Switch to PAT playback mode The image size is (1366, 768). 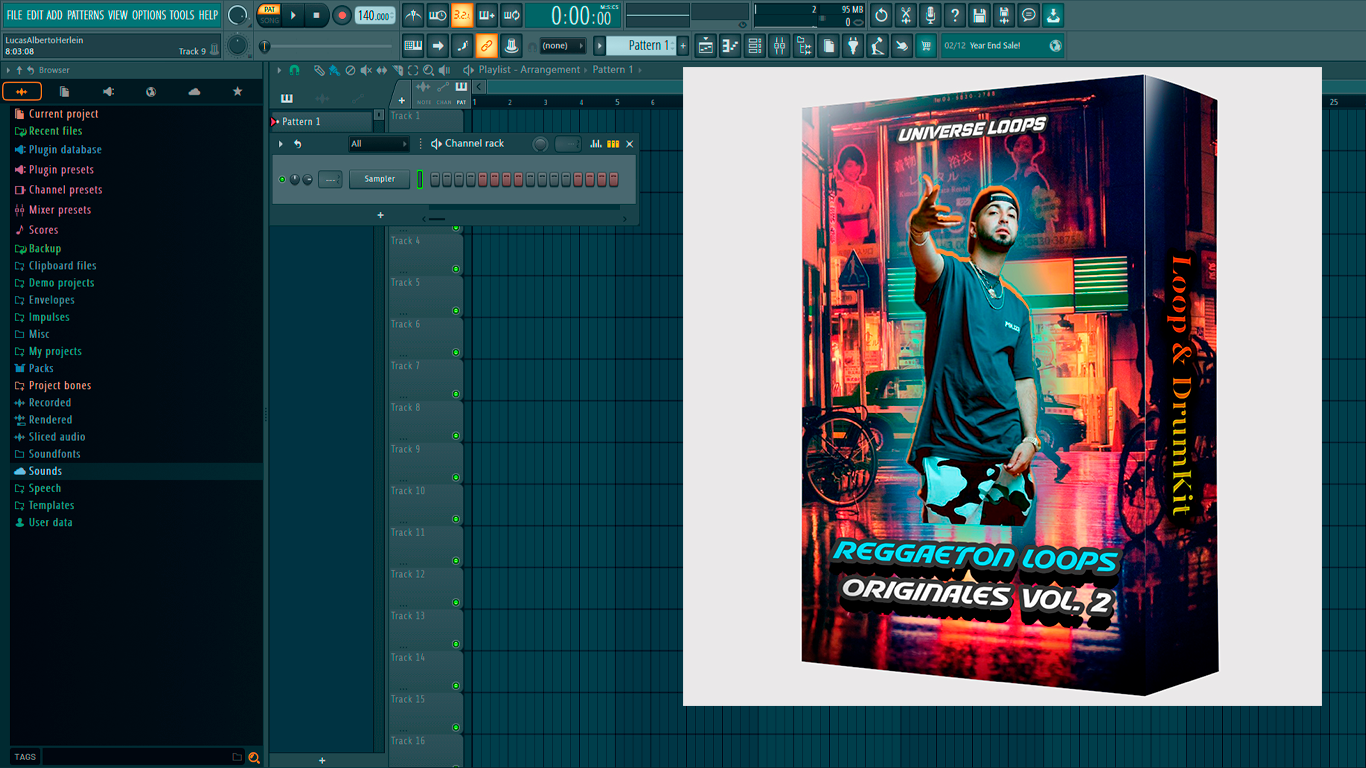269,10
